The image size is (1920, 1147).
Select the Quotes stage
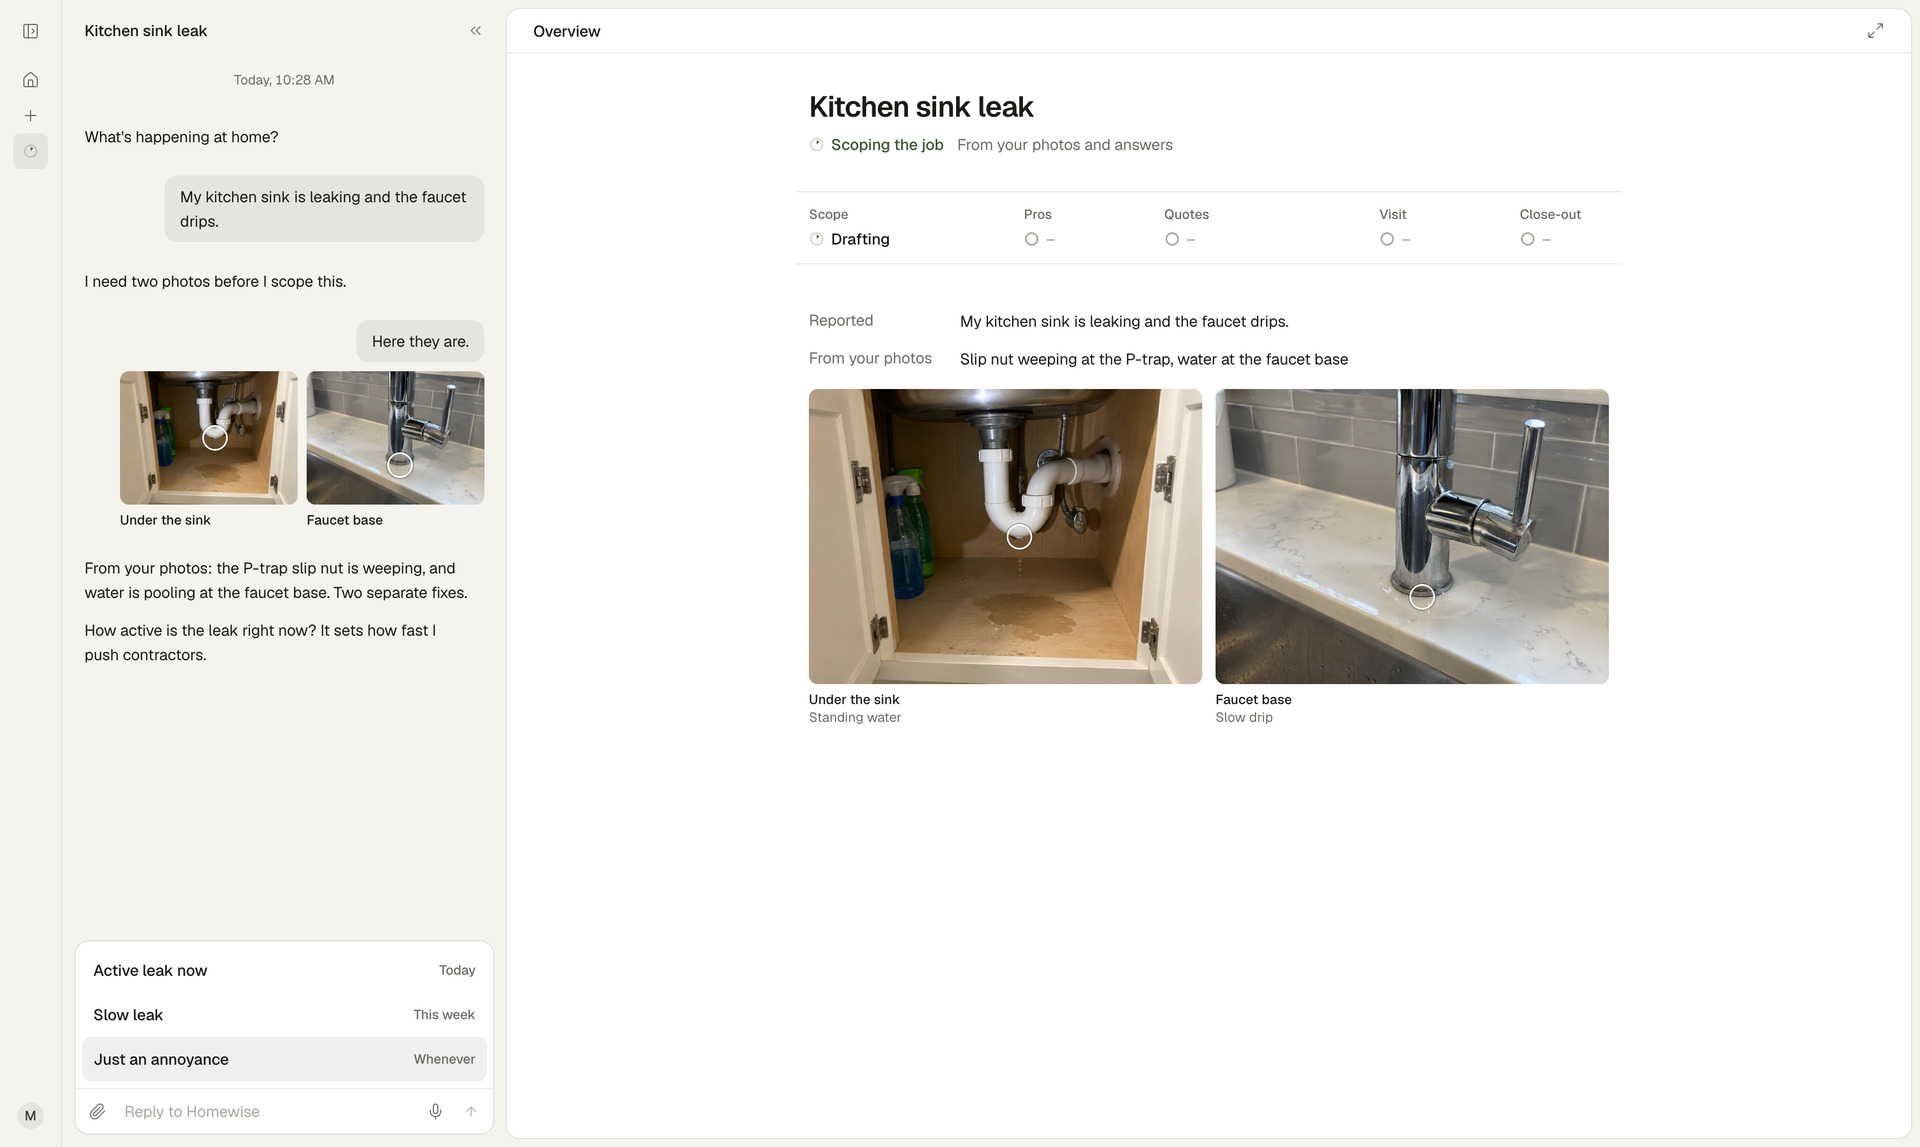coord(1186,228)
